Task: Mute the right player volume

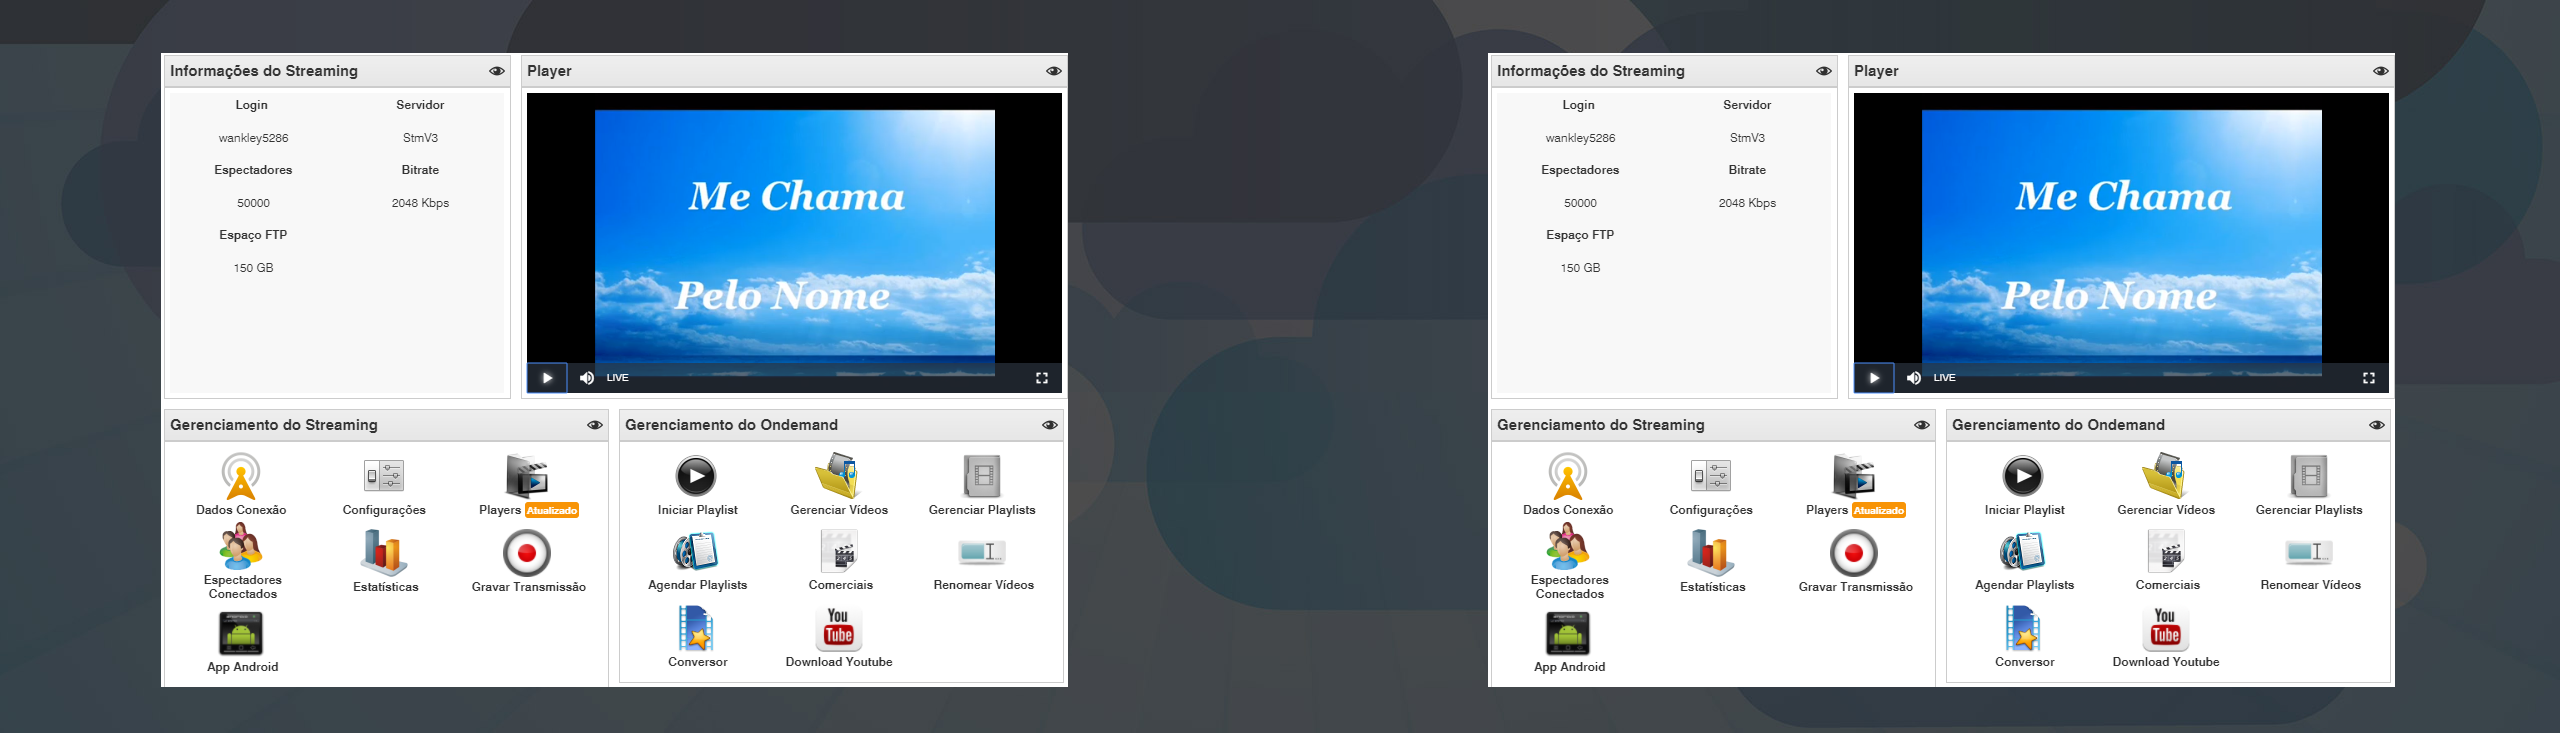Action: [1914, 378]
